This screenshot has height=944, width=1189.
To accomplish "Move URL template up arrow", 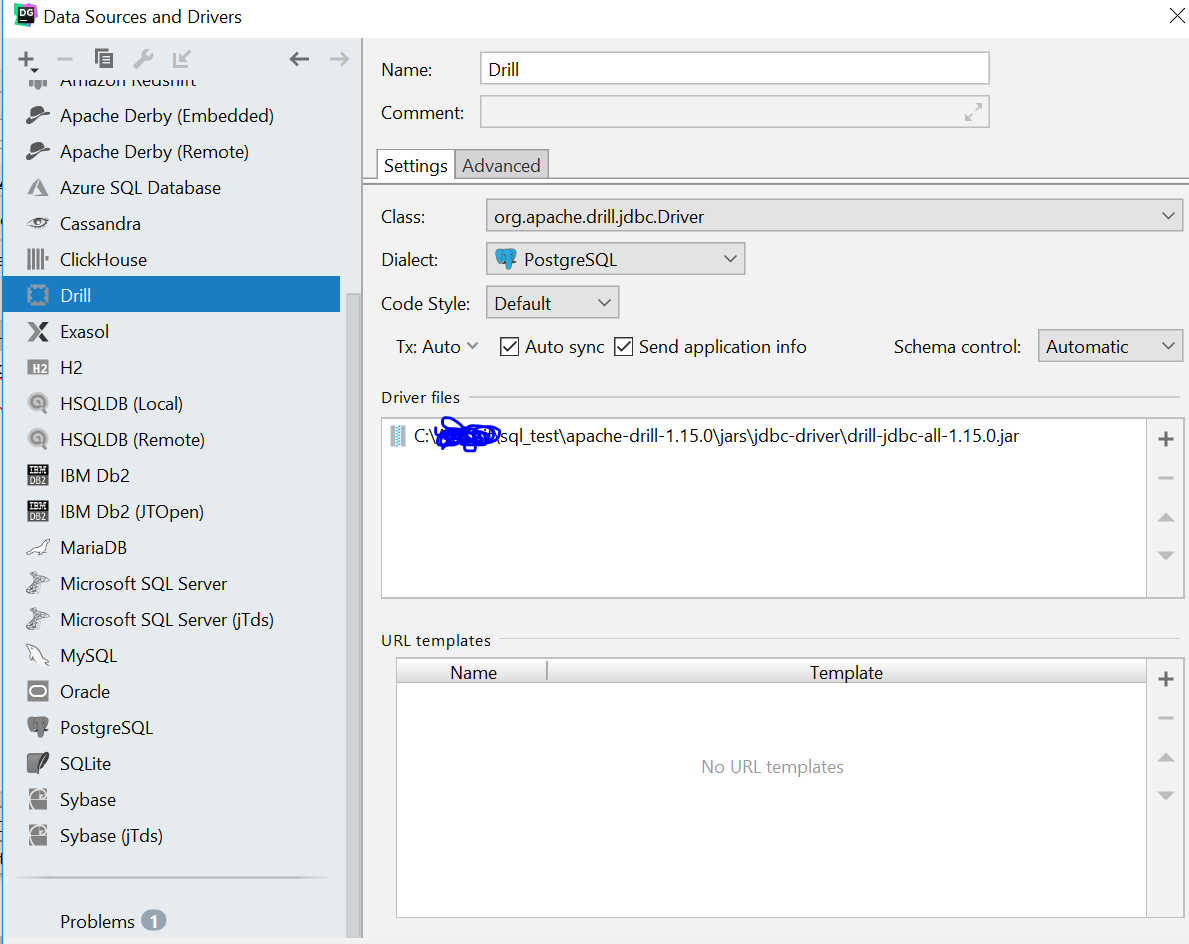I will [1165, 757].
